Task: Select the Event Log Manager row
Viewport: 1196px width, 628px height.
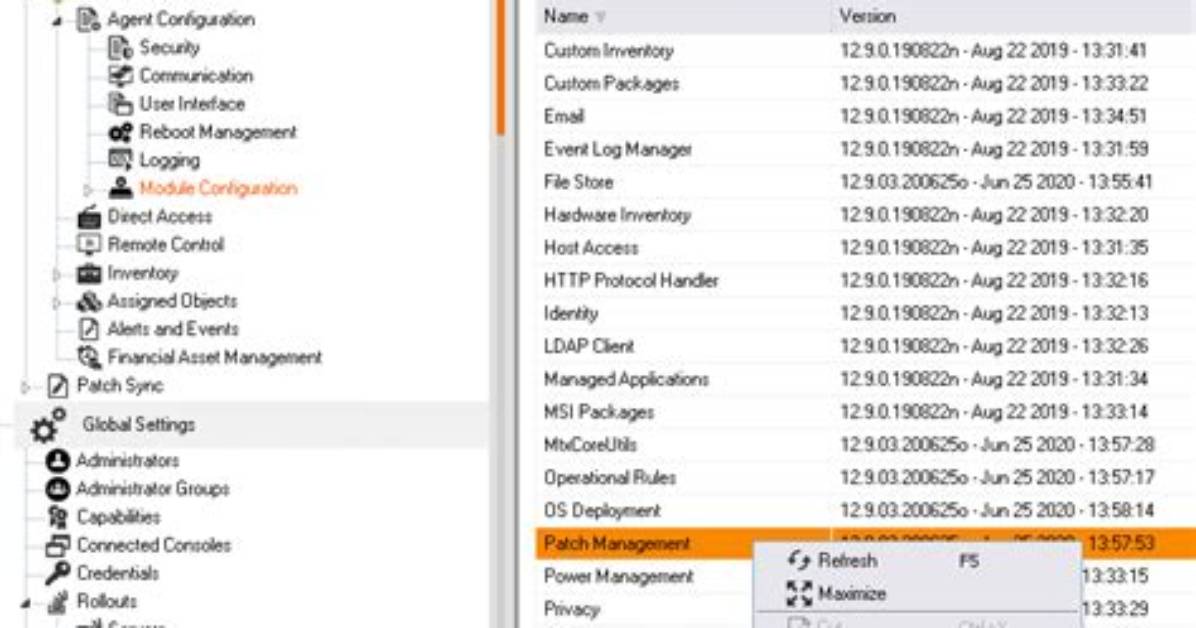Action: point(866,149)
